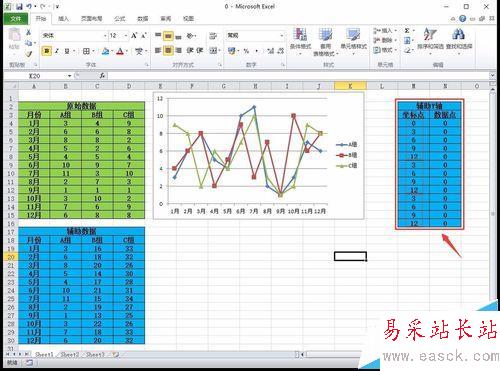Viewport: 500px width, 371px height.
Task: Toggle Underline formatting button
Action: coord(67,51)
